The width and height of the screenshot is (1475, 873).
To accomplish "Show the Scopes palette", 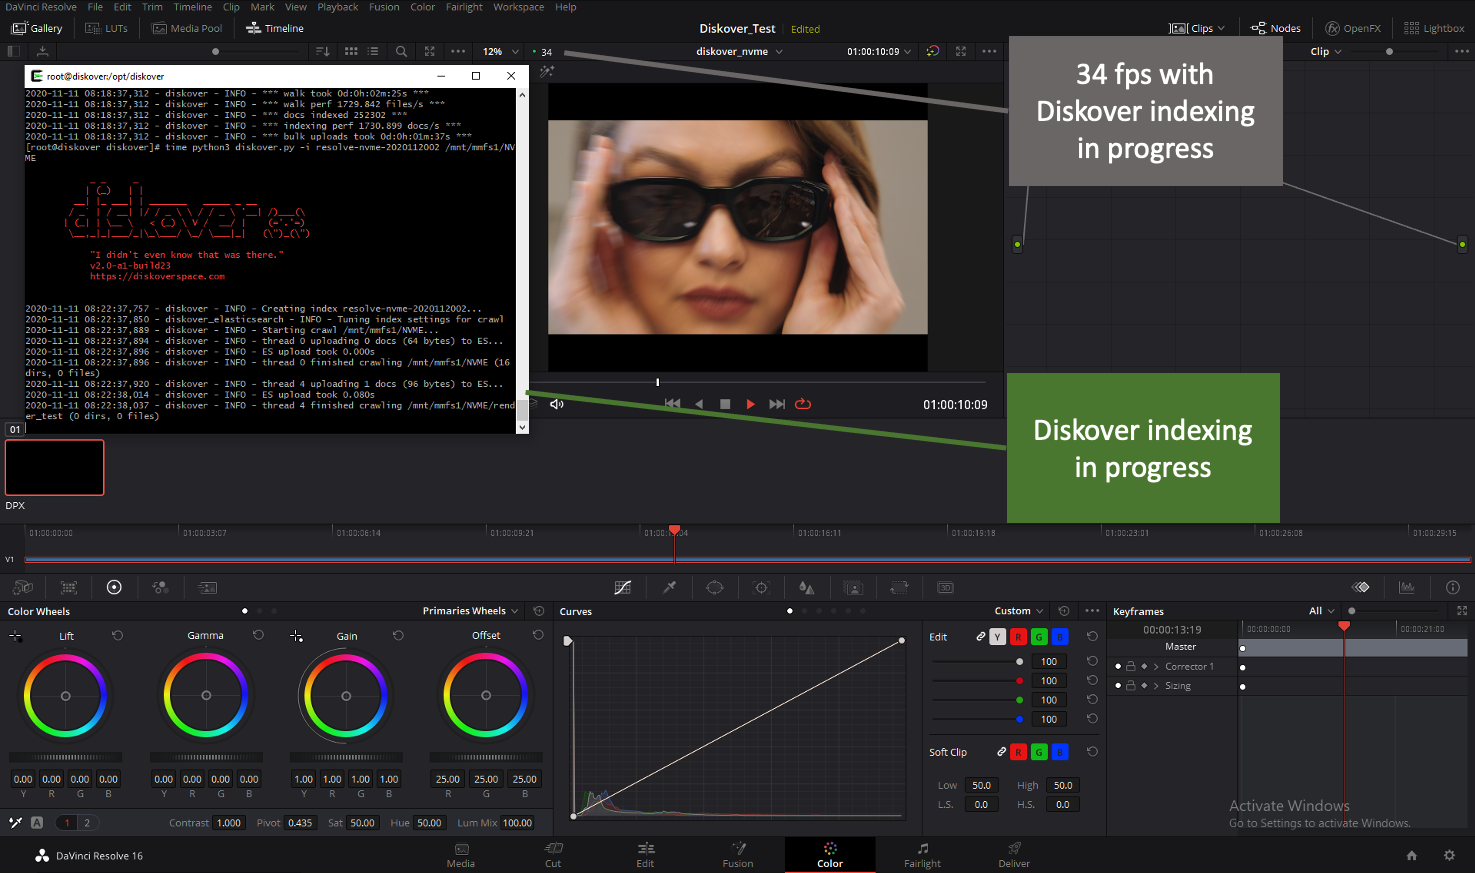I will click(x=1407, y=588).
